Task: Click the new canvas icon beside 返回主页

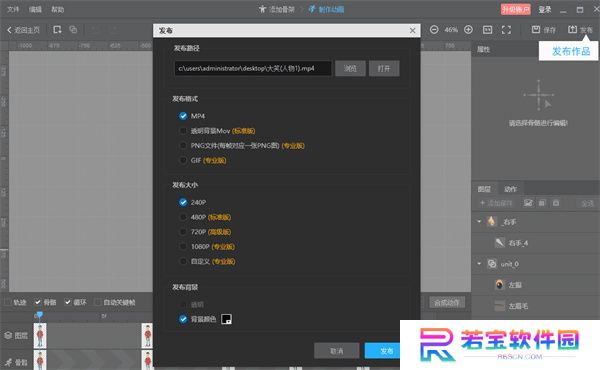Action: [x=57, y=30]
